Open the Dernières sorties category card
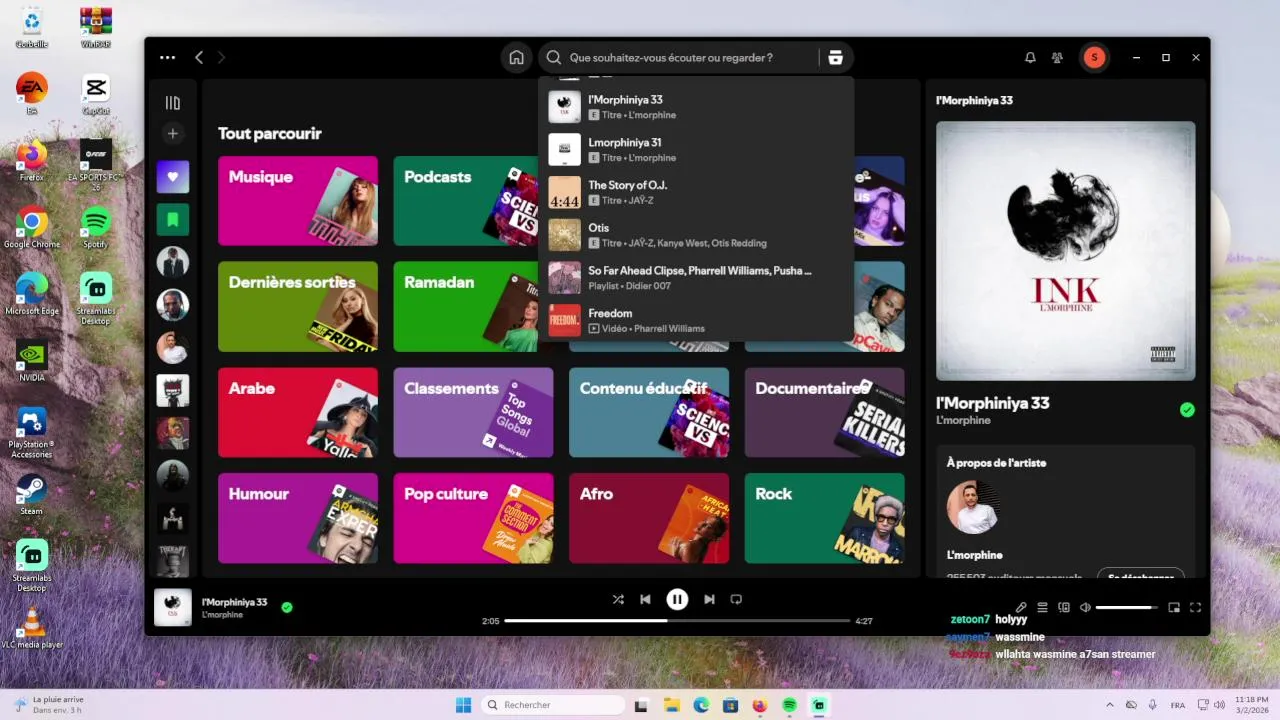This screenshot has width=1280, height=720. point(298,307)
